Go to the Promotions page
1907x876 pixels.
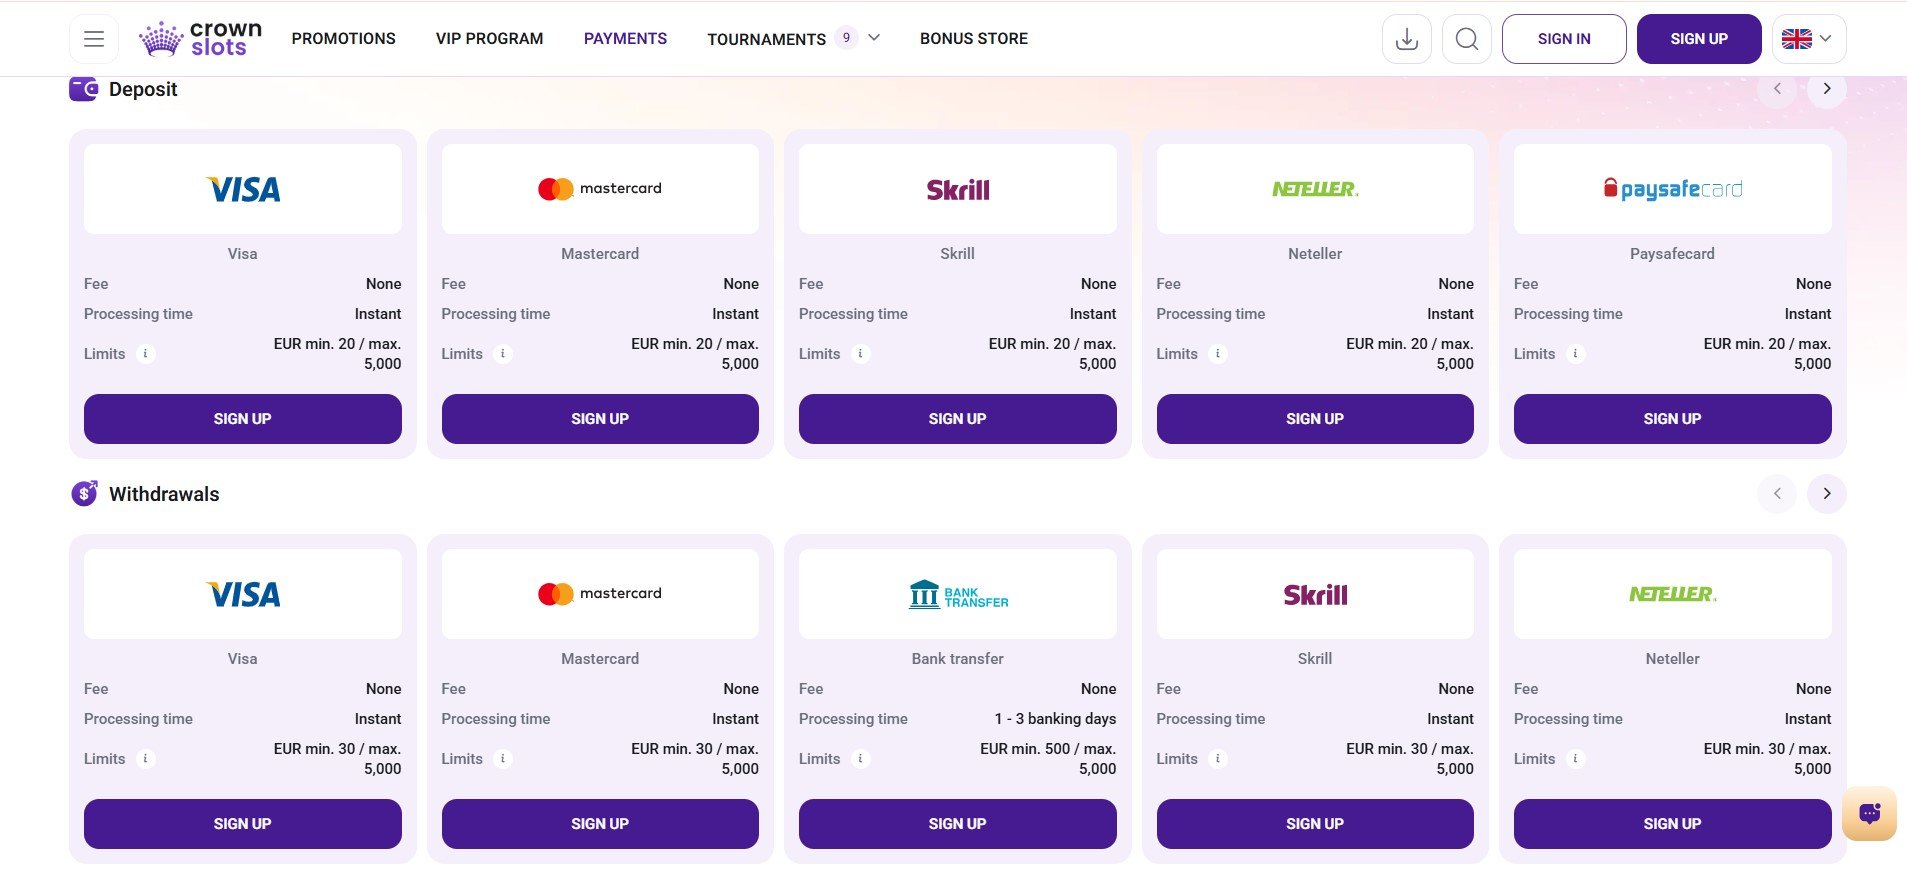[343, 39]
